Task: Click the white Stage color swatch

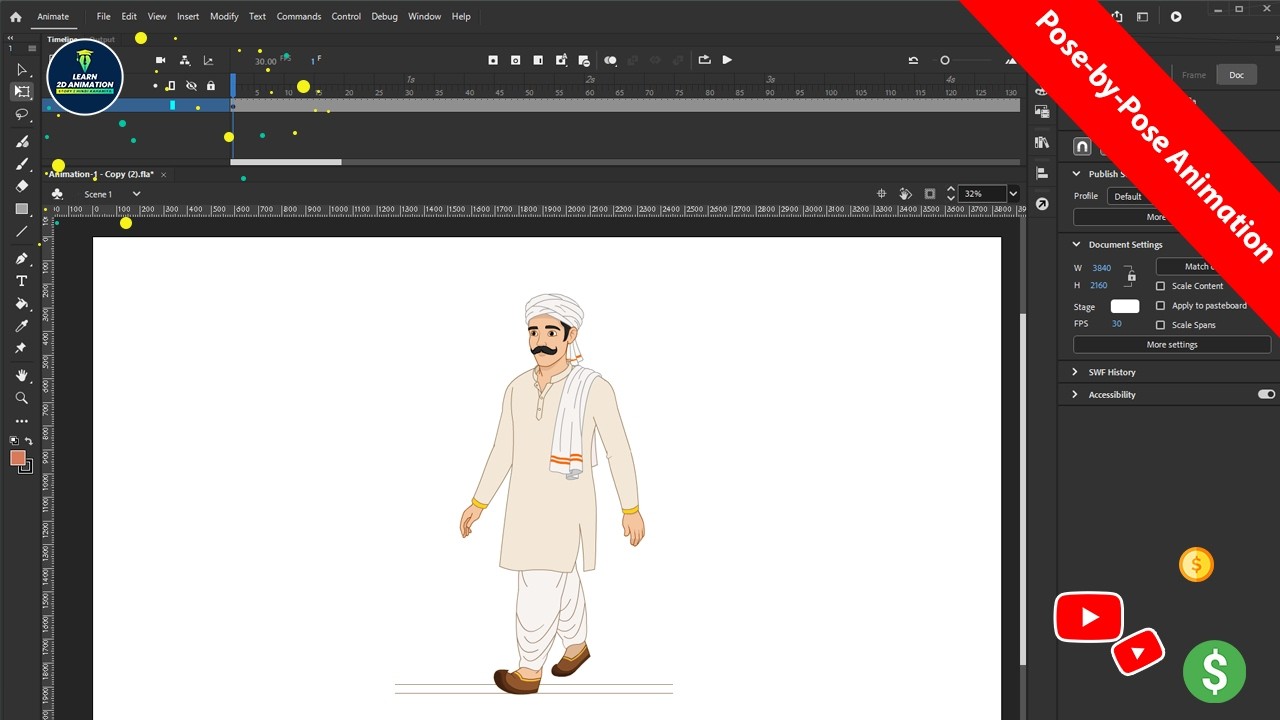Action: point(1125,306)
